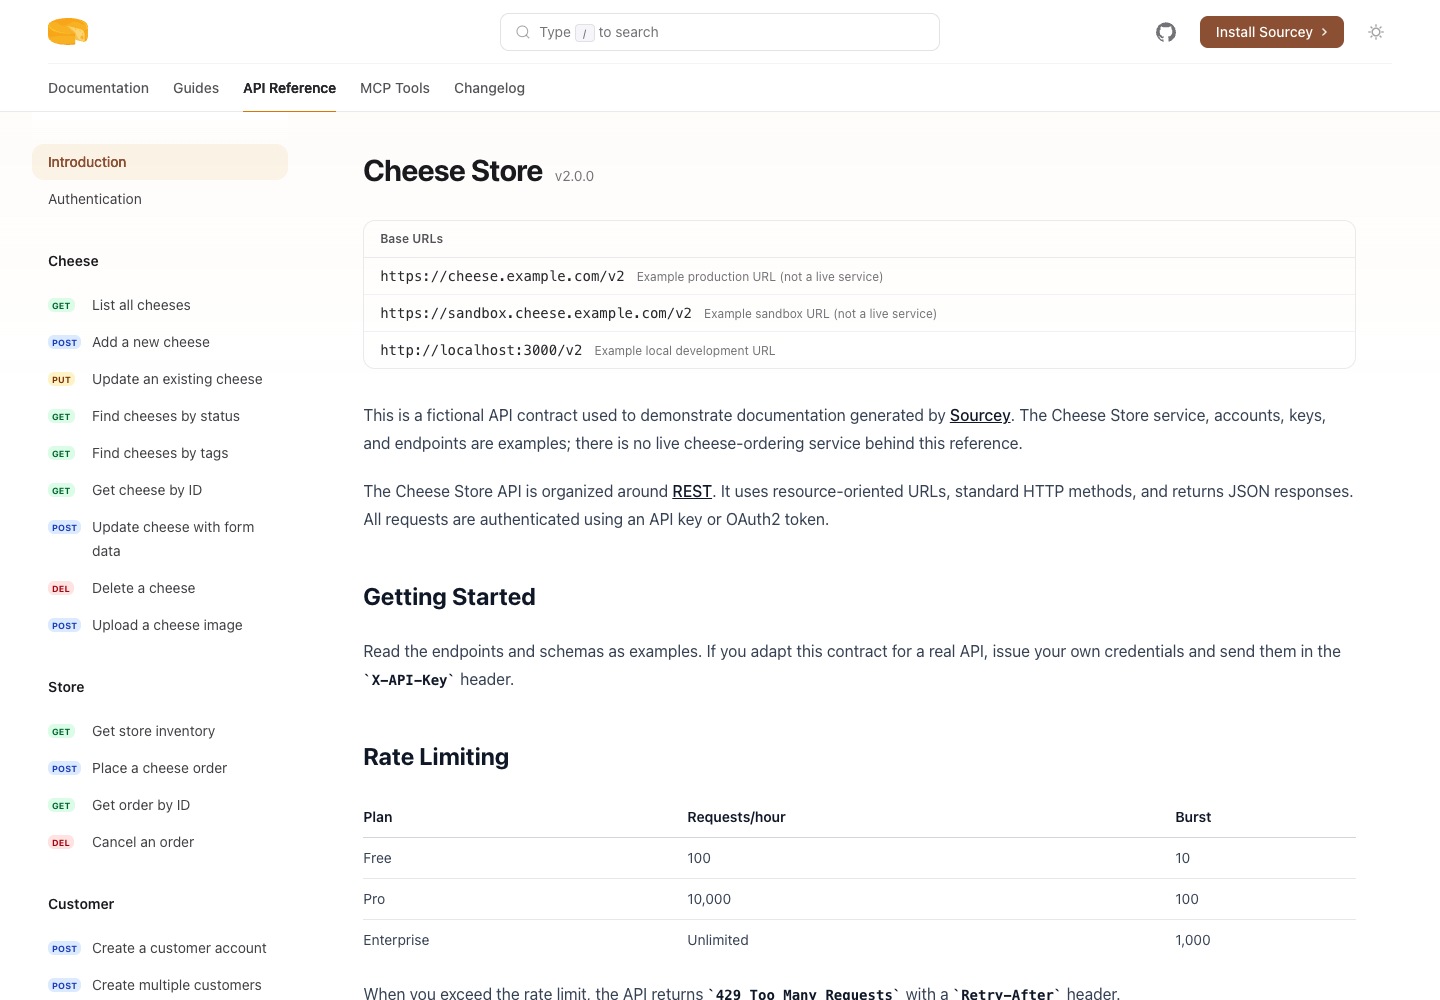1440x1000 pixels.
Task: Click the production URL https://cheese.example.com/v2
Action: (x=502, y=276)
